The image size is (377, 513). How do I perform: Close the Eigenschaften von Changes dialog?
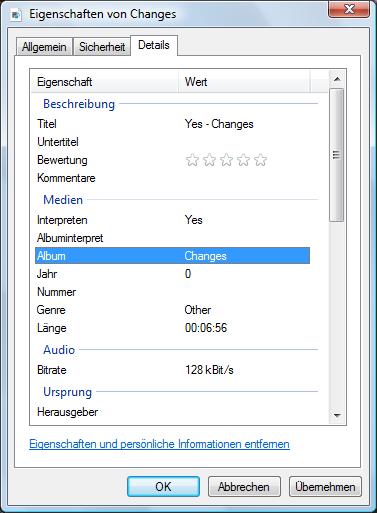click(349, 9)
